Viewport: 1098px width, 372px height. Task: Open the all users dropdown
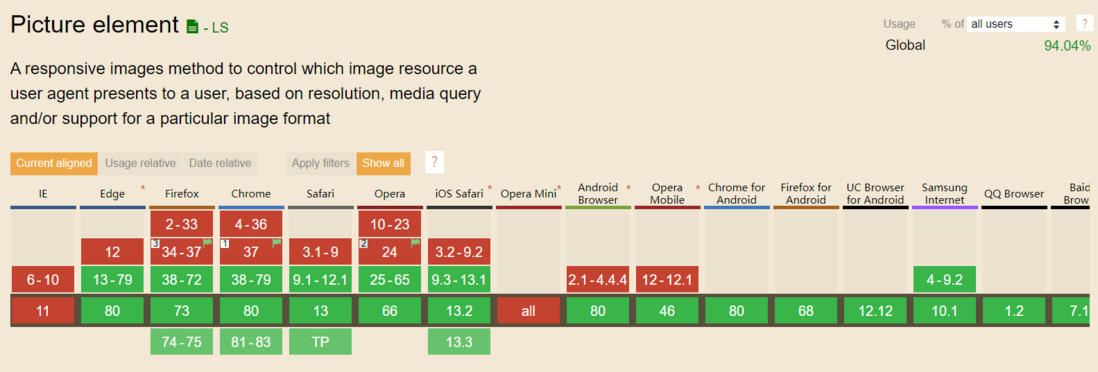point(1015,24)
